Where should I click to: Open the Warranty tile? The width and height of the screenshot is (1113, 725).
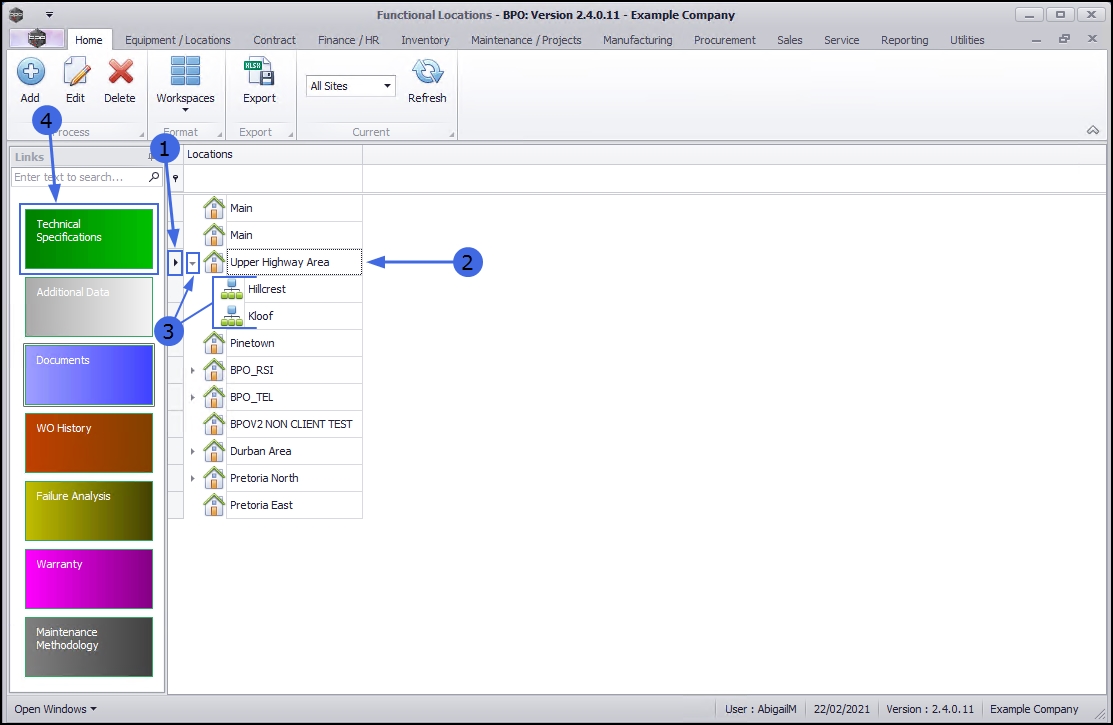pos(89,579)
